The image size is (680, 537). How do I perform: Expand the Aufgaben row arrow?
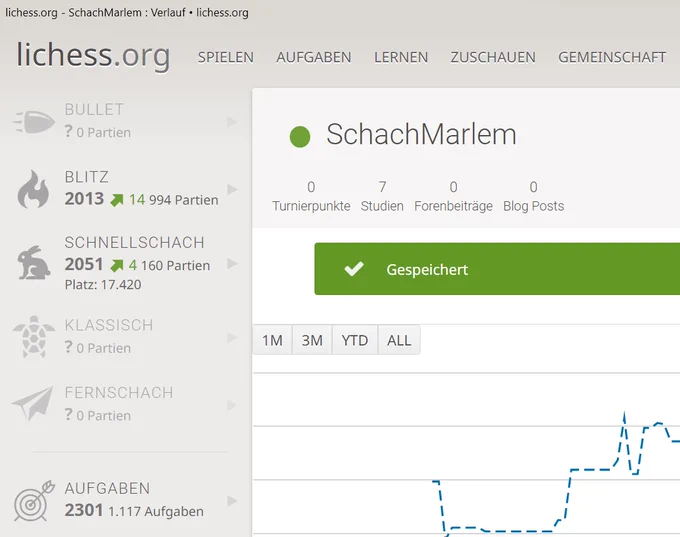[232, 501]
